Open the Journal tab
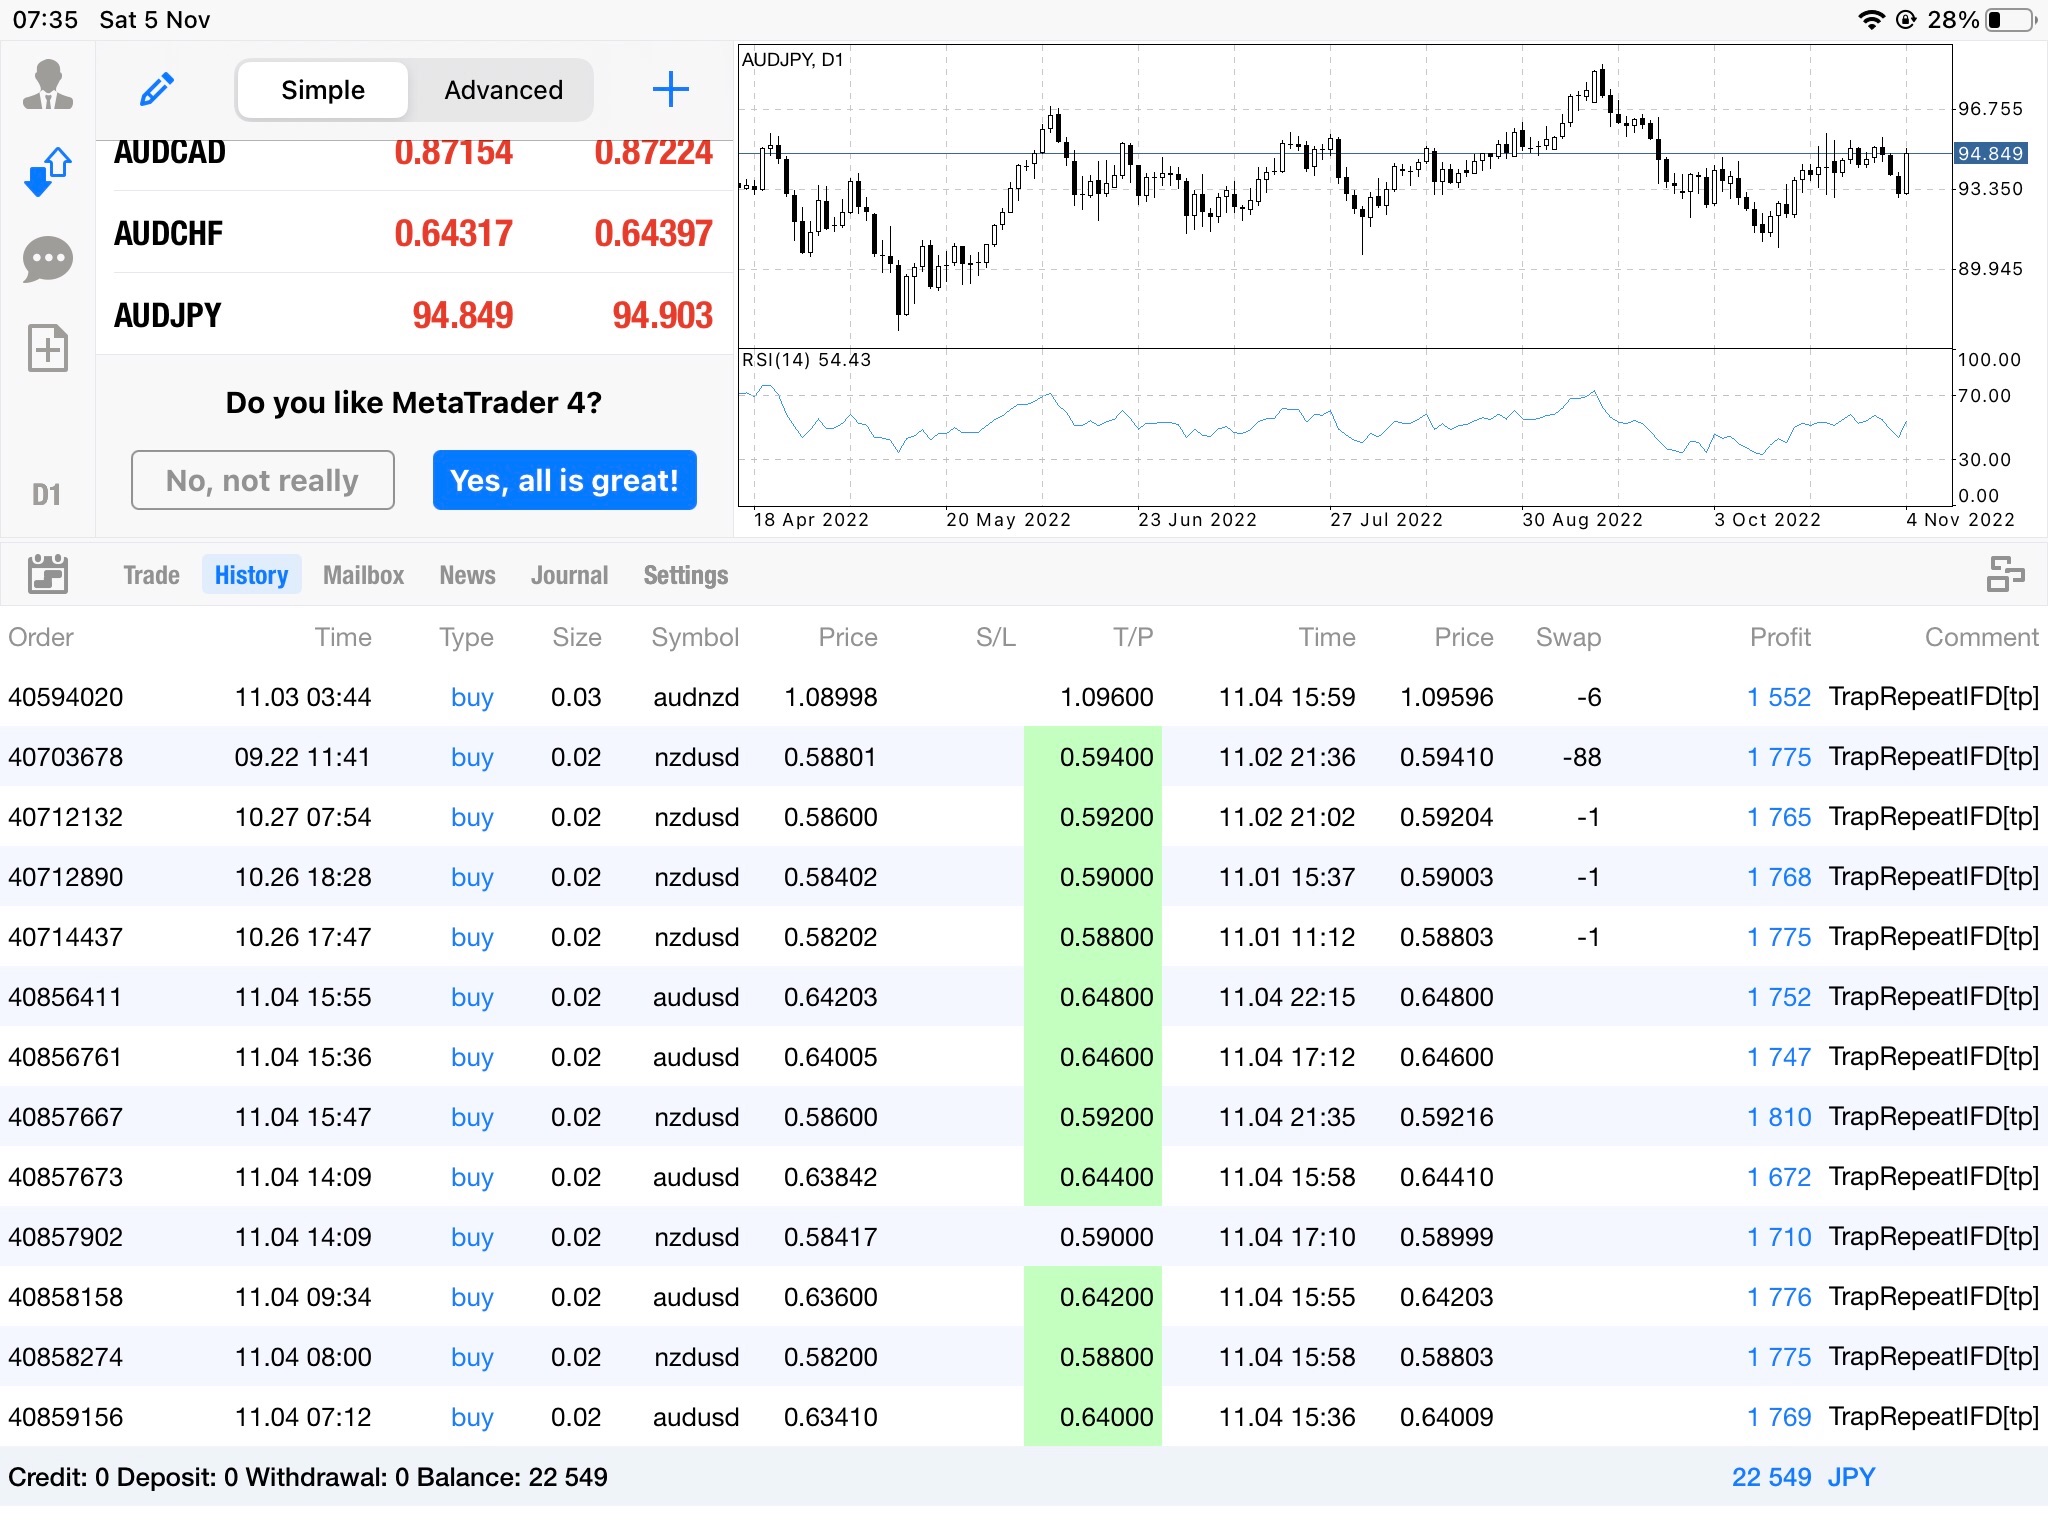Image resolution: width=2048 pixels, height=1536 pixels. (569, 575)
